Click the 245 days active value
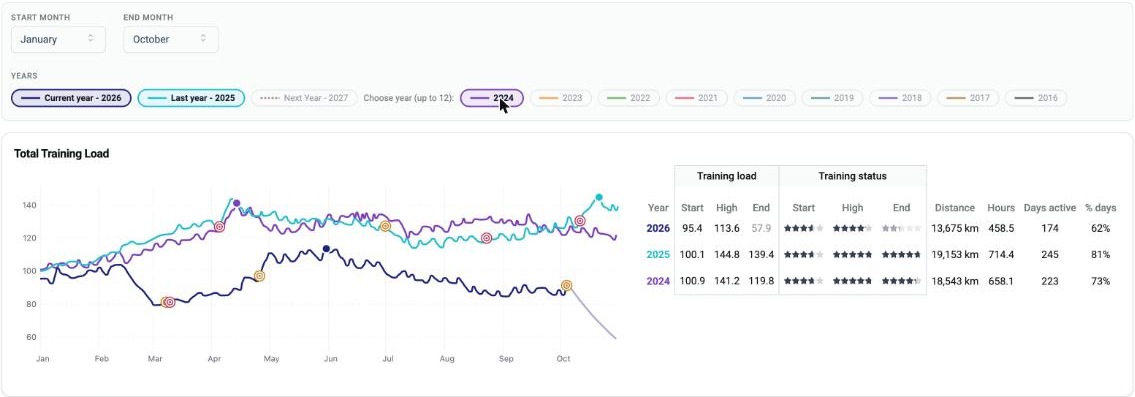 [x=1049, y=255]
